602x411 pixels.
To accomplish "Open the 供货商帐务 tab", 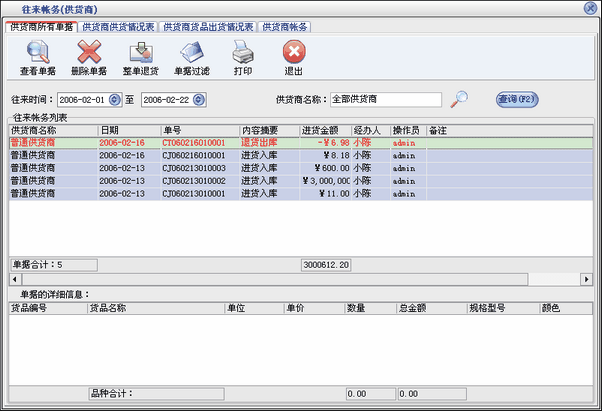I will coord(285,27).
